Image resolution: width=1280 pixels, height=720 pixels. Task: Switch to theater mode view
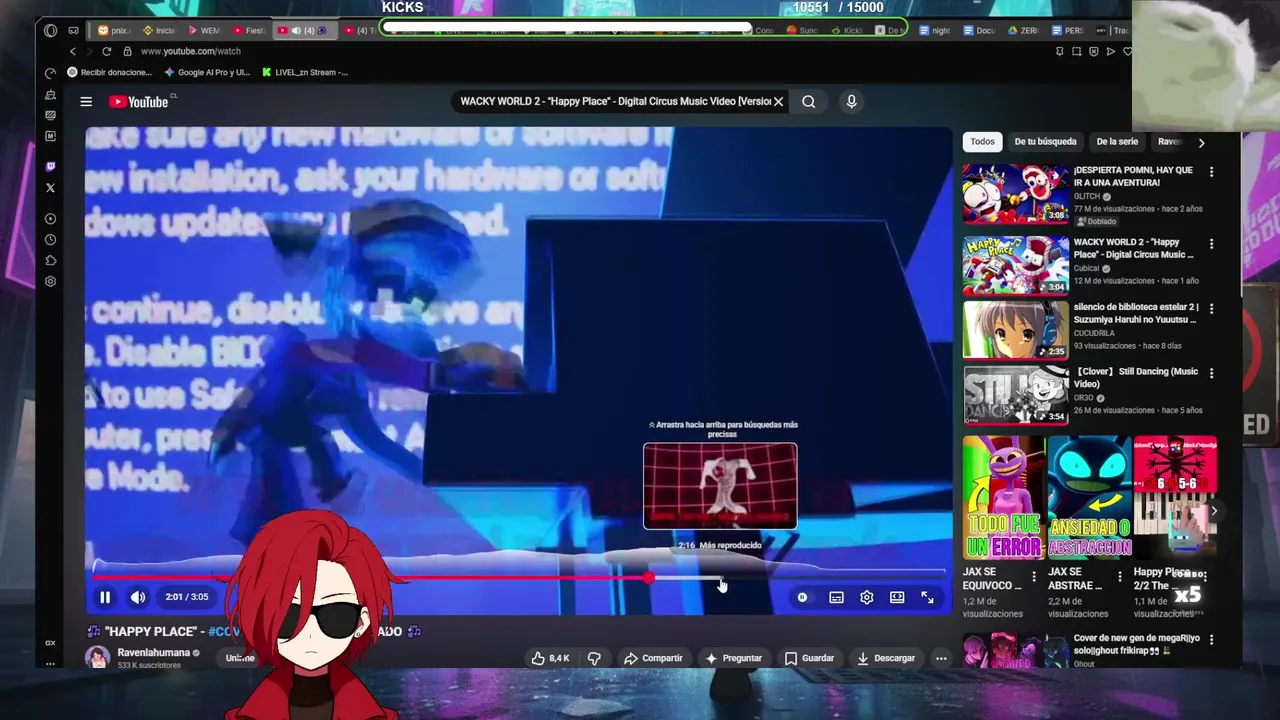[897, 597]
